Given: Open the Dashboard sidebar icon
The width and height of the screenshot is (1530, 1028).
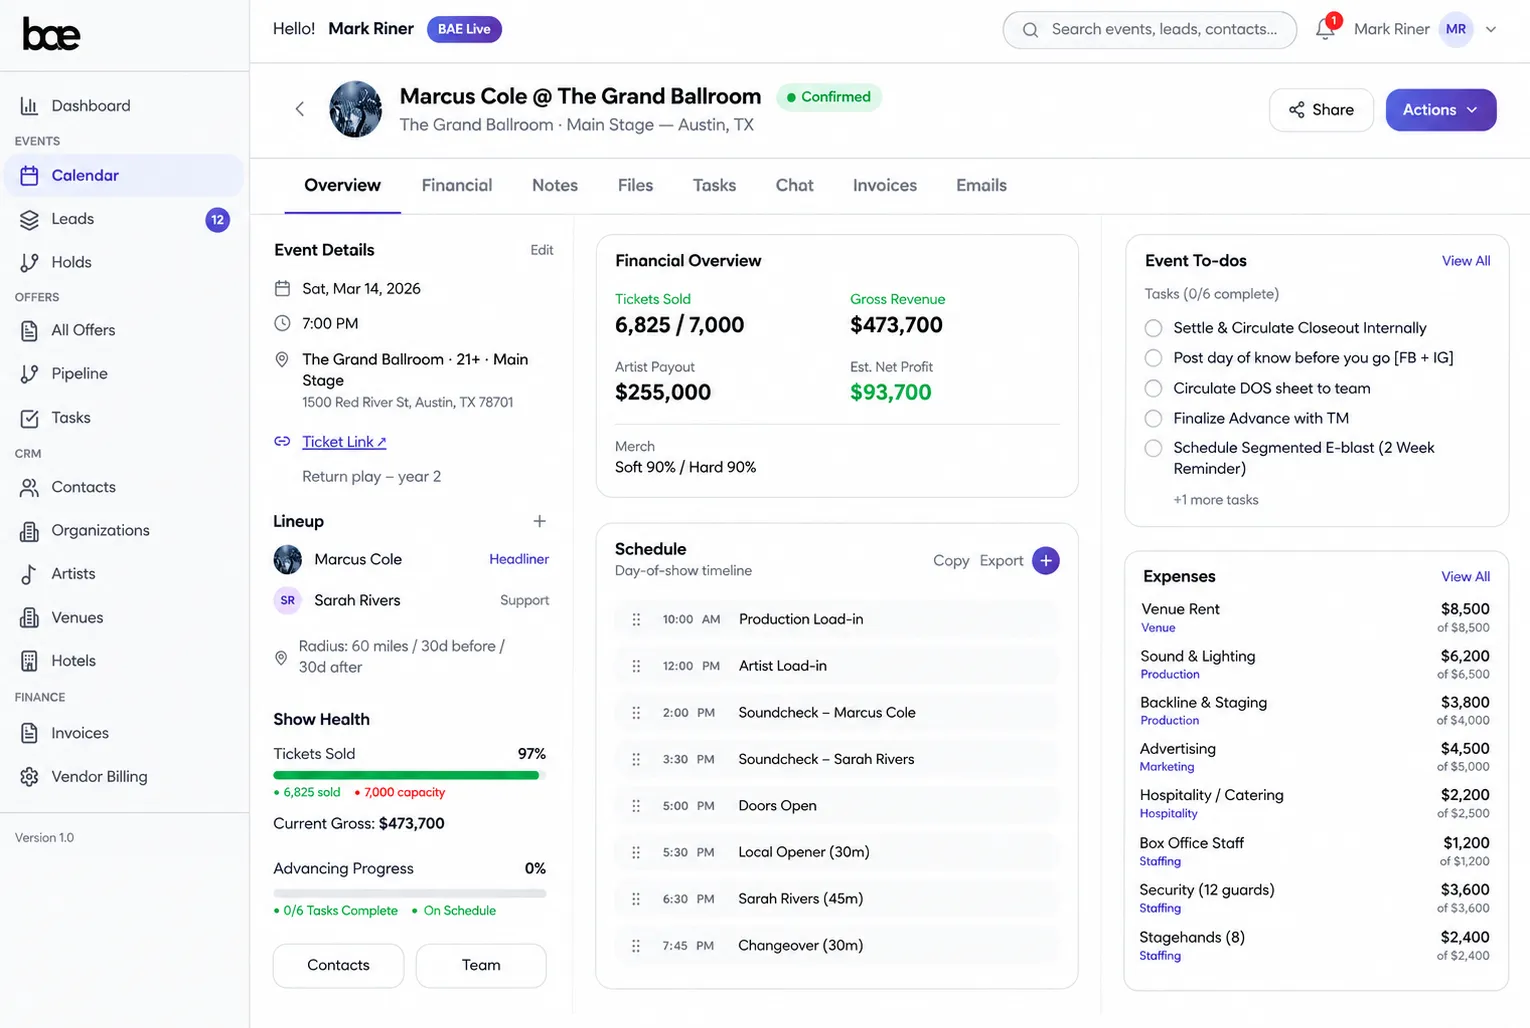Looking at the screenshot, I should coord(29,106).
